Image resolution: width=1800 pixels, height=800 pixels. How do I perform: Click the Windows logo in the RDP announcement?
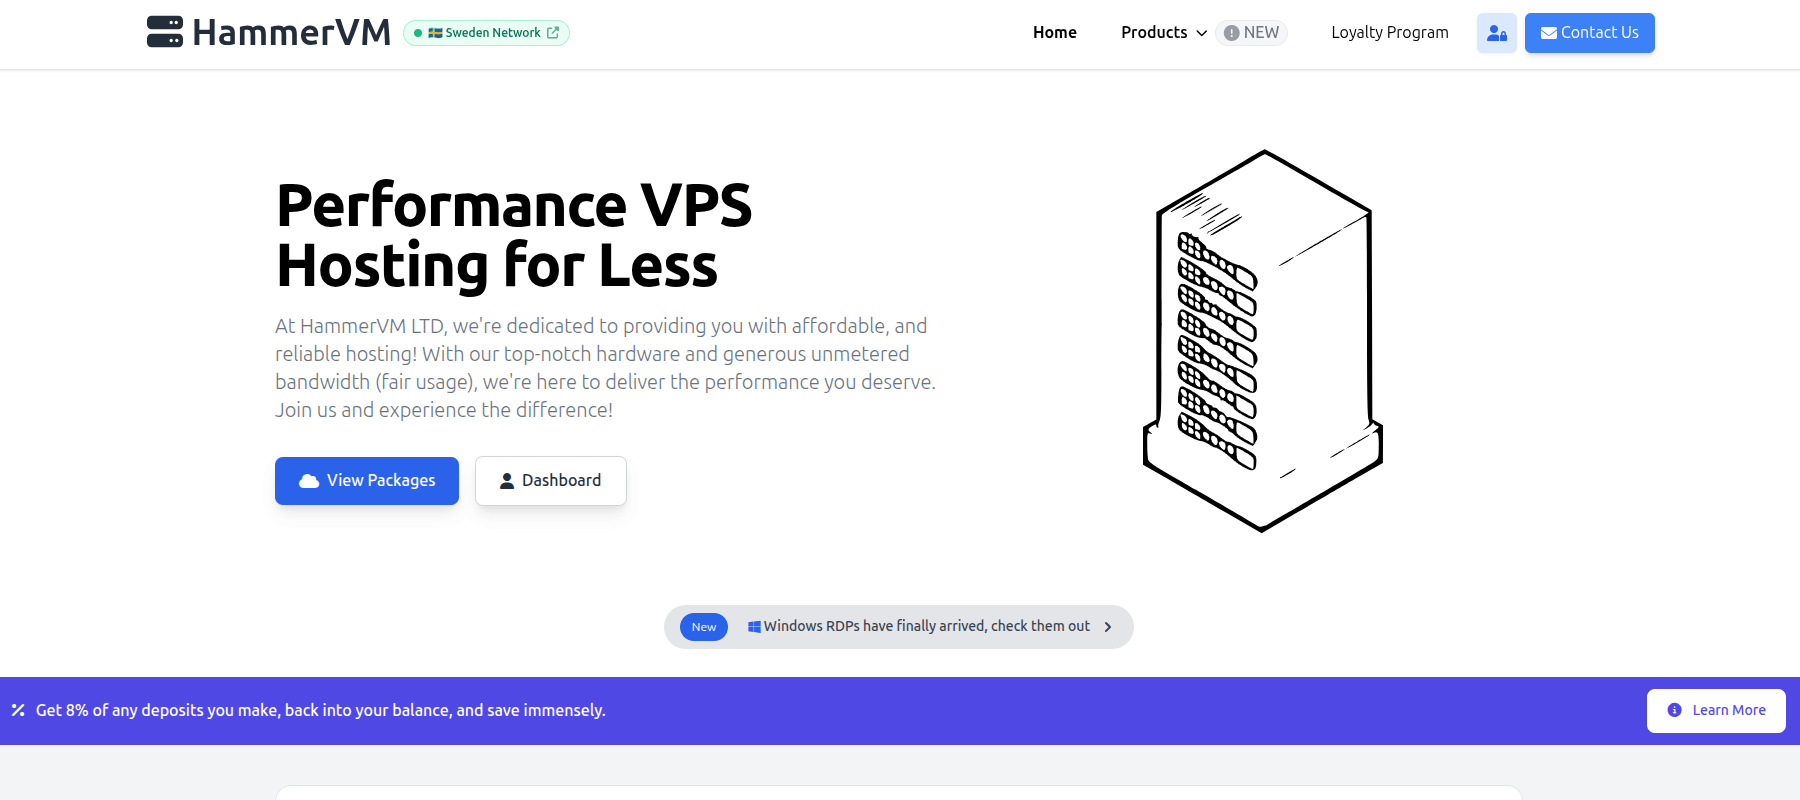point(754,627)
